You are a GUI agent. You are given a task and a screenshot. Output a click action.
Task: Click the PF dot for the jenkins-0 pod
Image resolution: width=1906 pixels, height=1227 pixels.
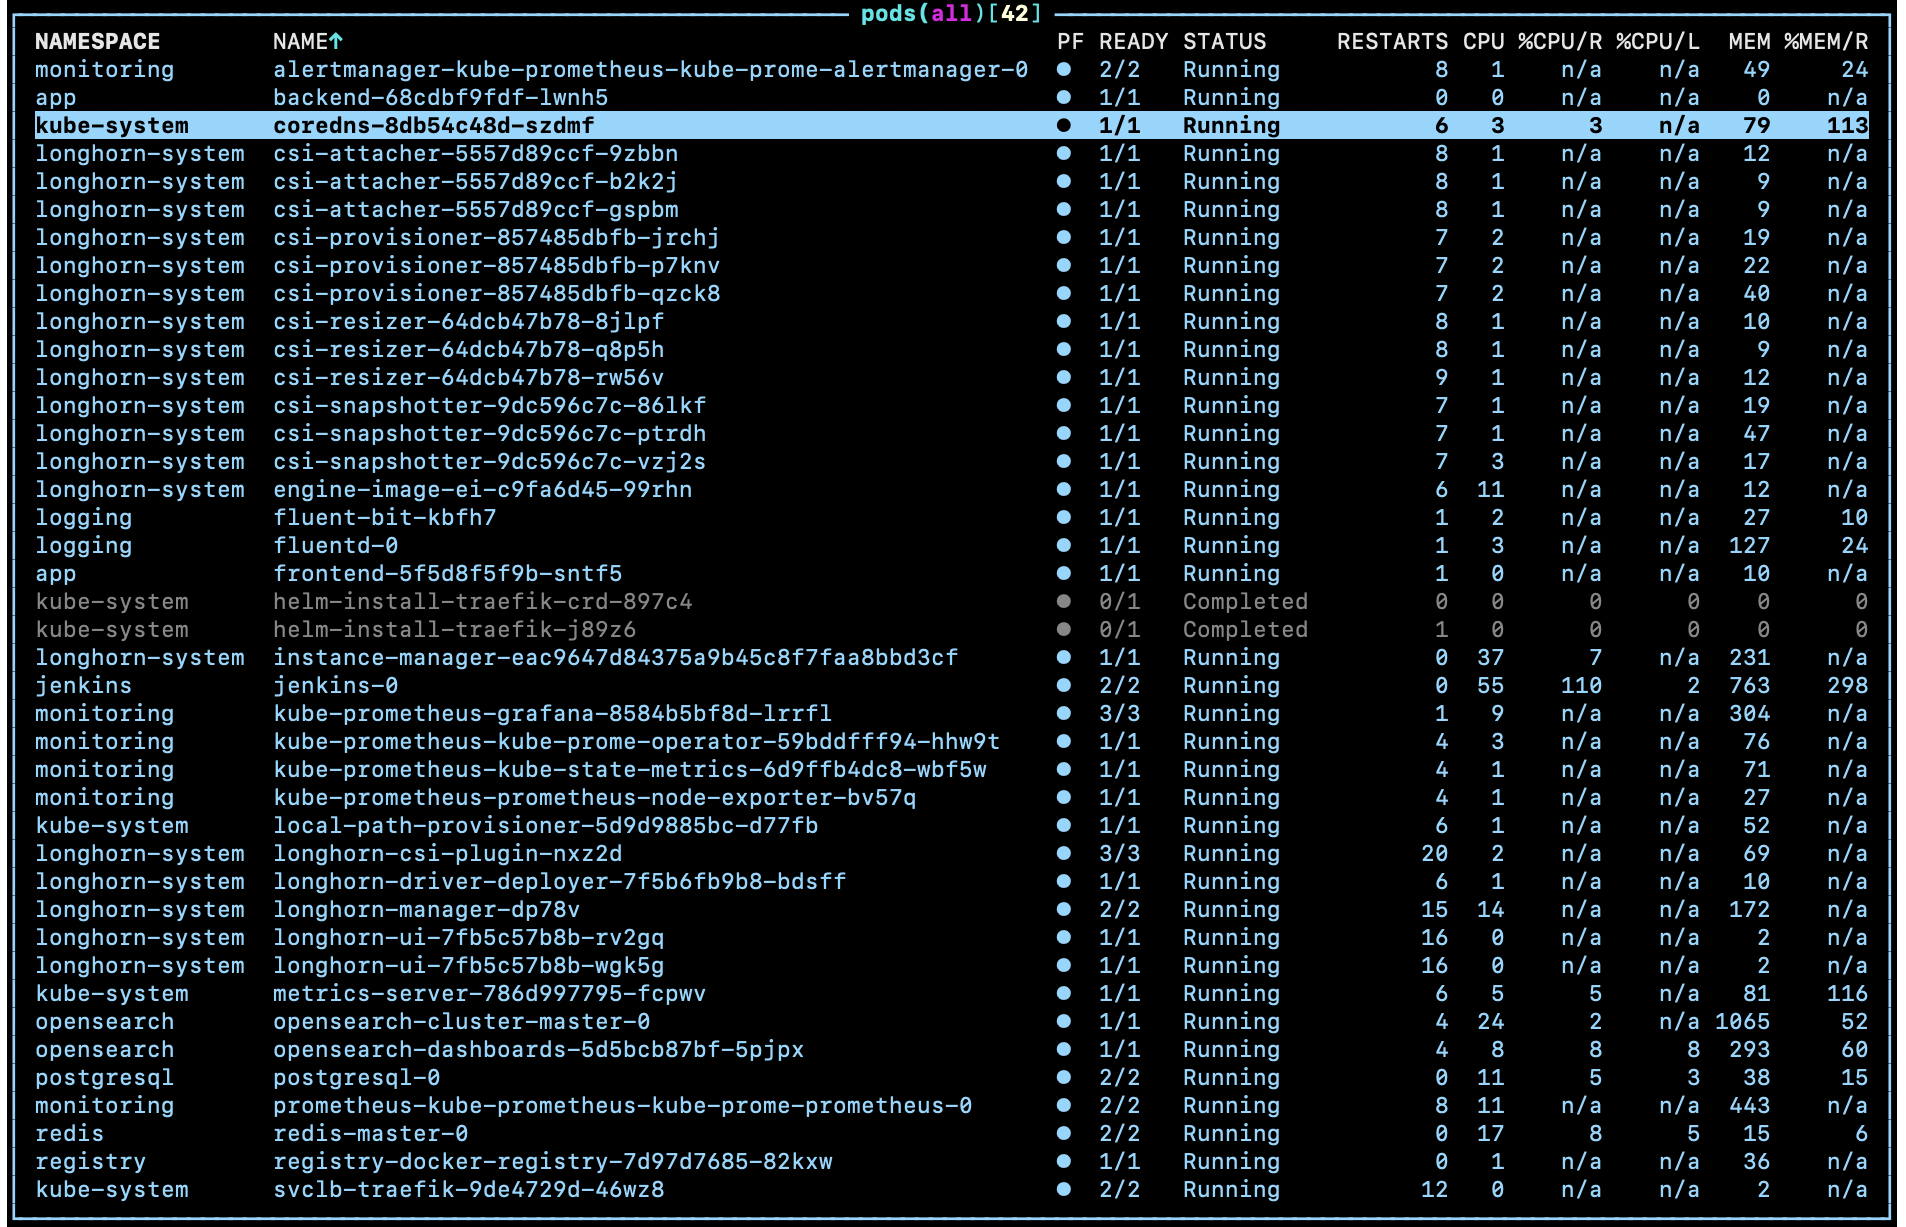click(1064, 685)
